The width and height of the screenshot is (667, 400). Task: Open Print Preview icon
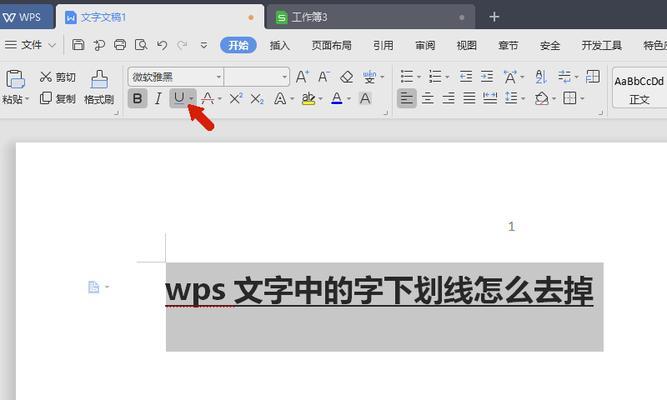(x=141, y=45)
